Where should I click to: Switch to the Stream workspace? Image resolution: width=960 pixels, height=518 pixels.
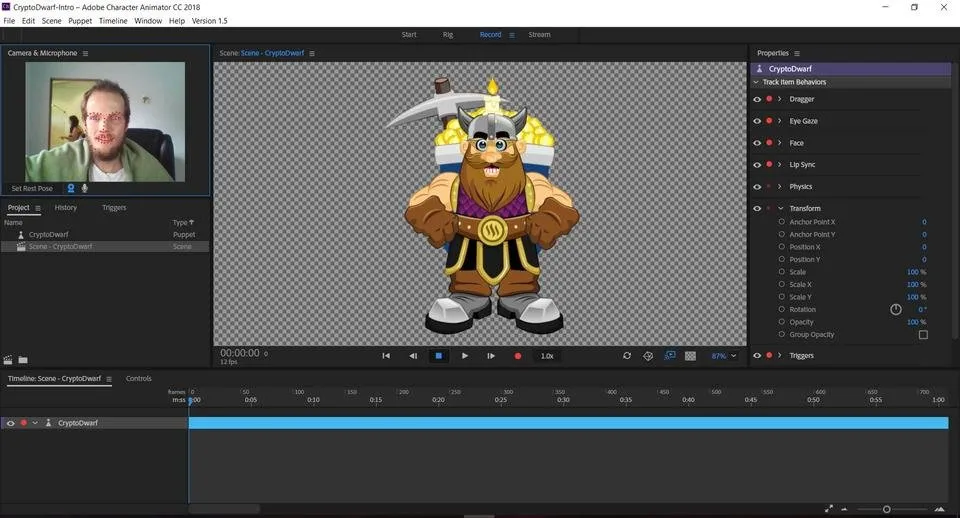539,35
